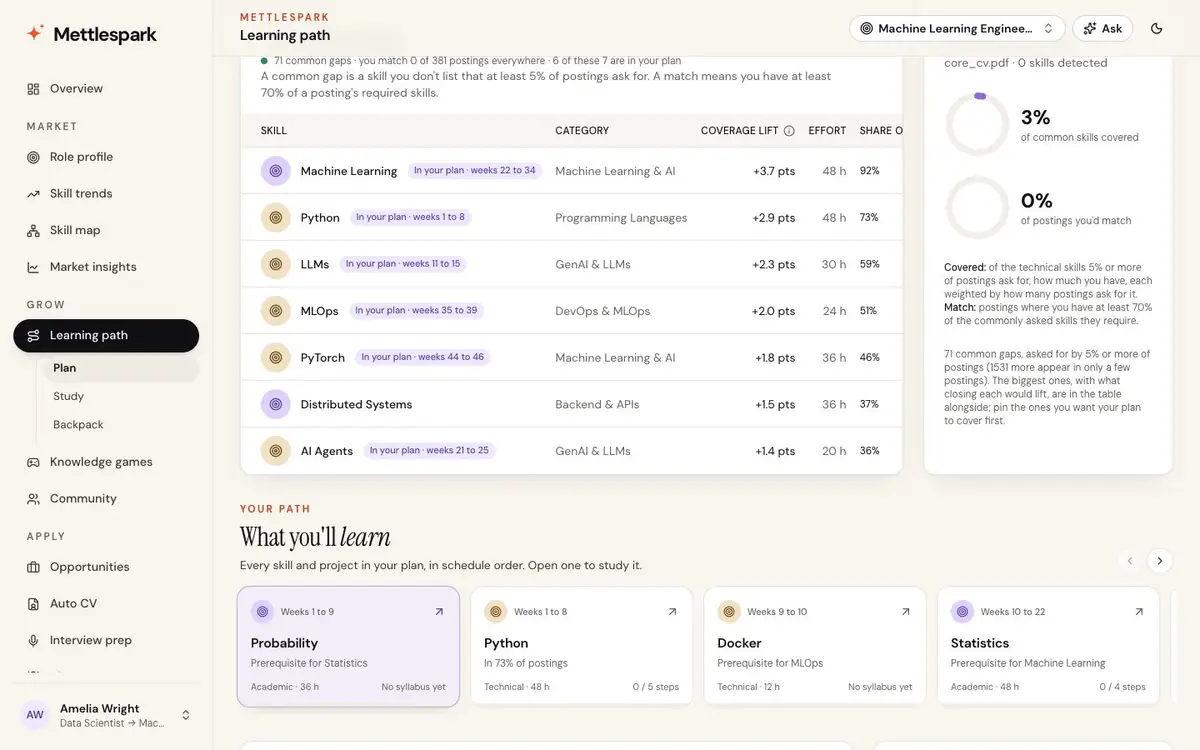
Task: Toggle dark mode with the moon icon
Action: (x=1157, y=29)
